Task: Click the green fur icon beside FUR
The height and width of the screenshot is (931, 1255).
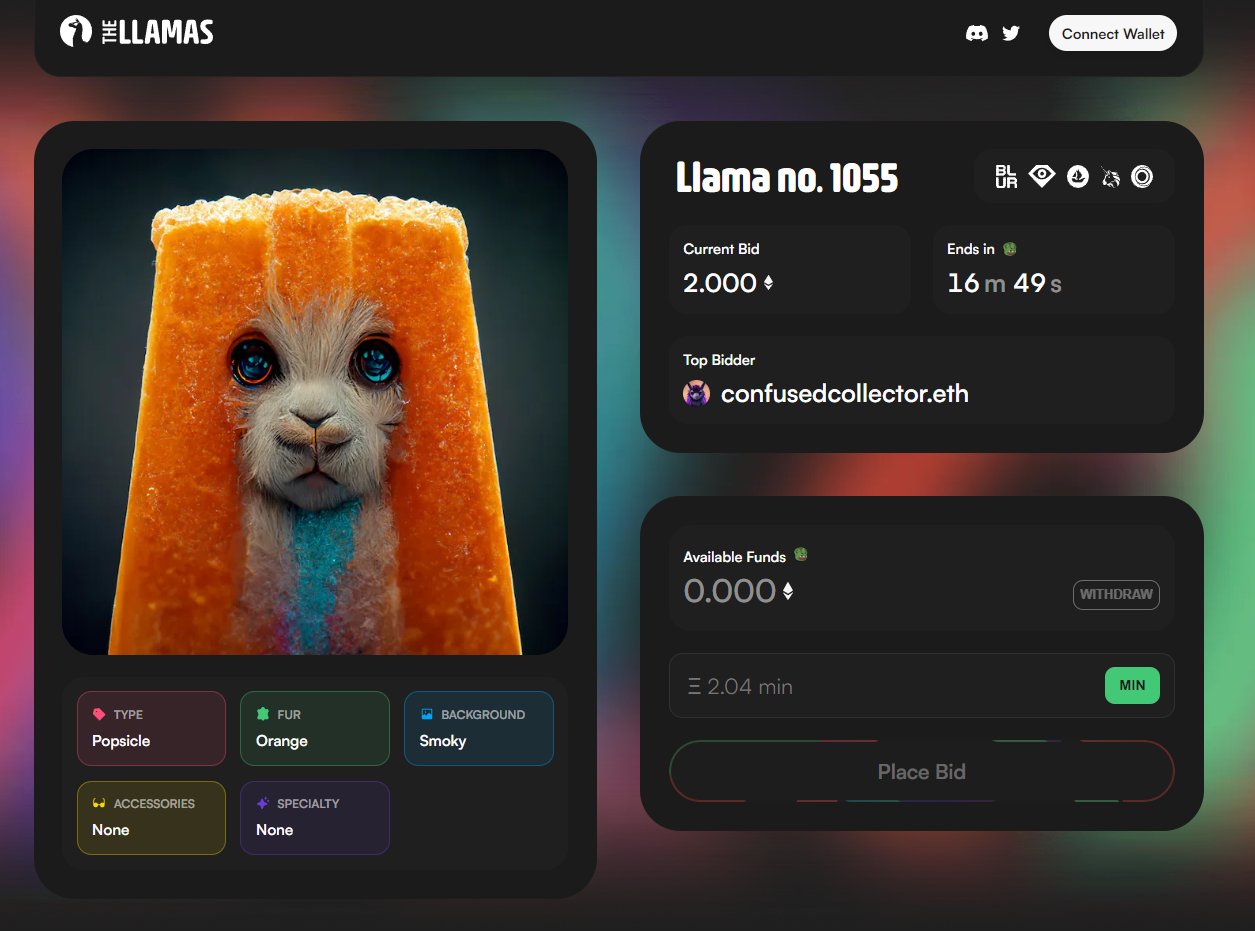Action: click(x=263, y=714)
